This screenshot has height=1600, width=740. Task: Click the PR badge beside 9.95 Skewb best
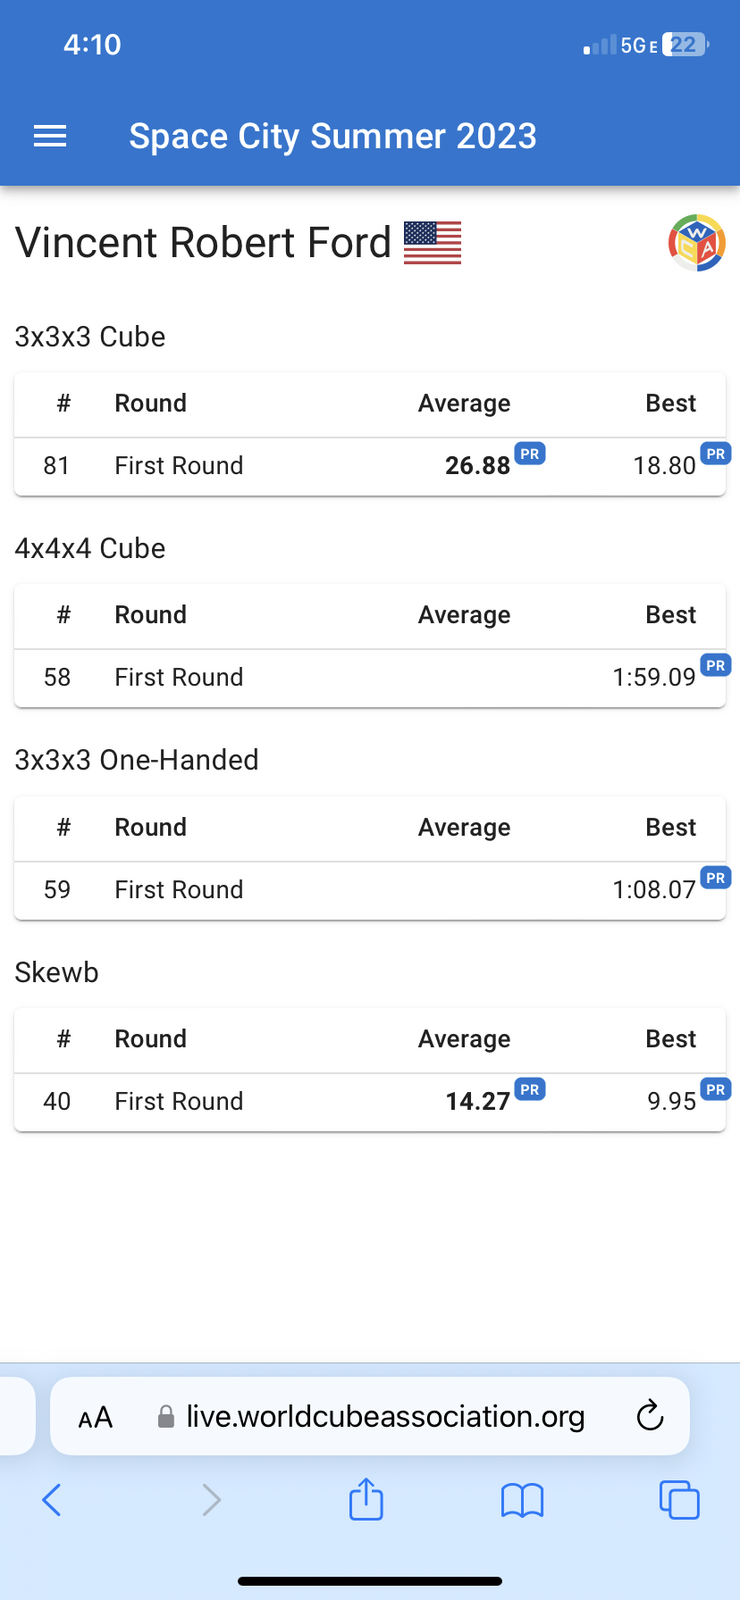[716, 1089]
